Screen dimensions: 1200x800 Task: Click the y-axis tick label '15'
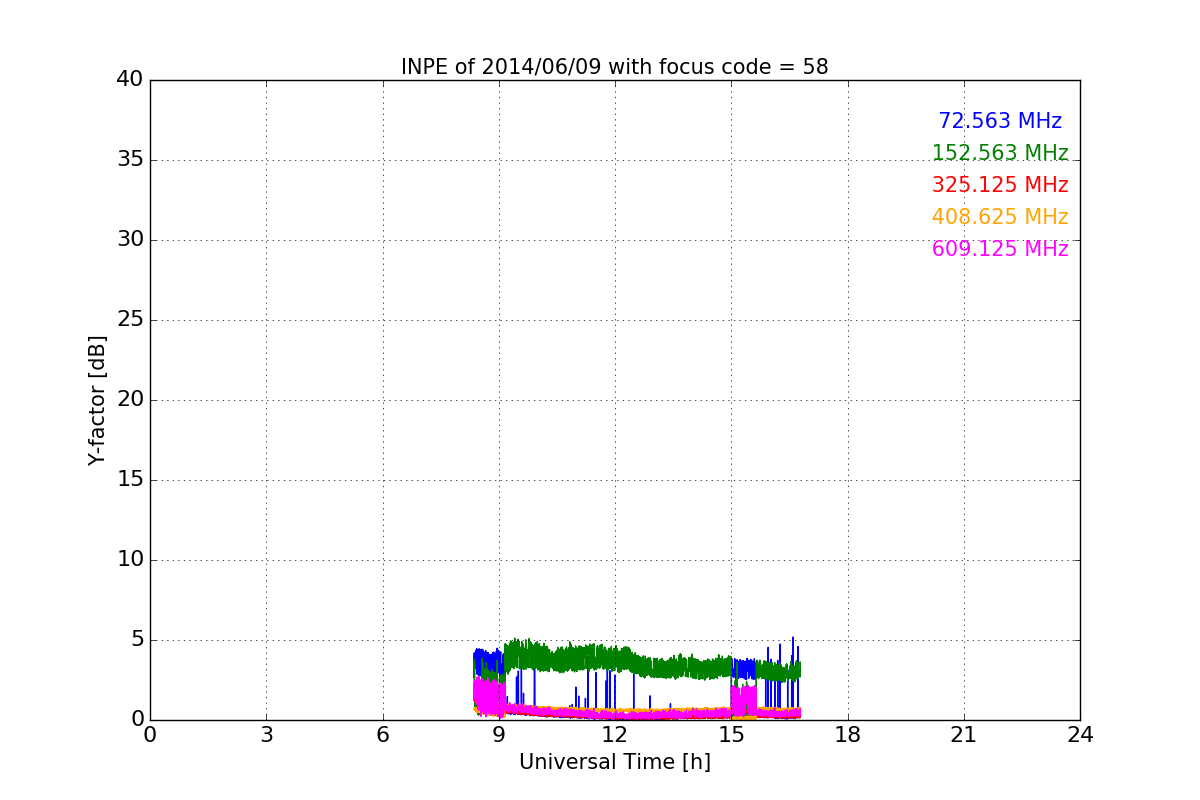(130, 480)
